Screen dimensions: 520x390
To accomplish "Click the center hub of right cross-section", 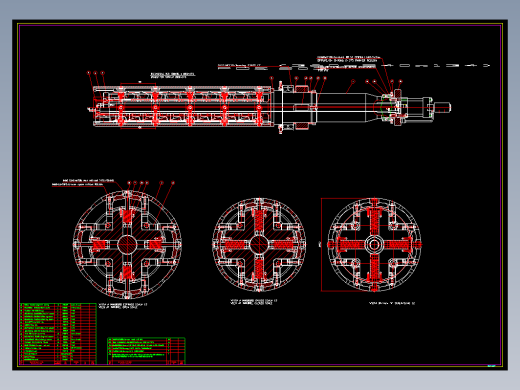I will click(x=374, y=245).
